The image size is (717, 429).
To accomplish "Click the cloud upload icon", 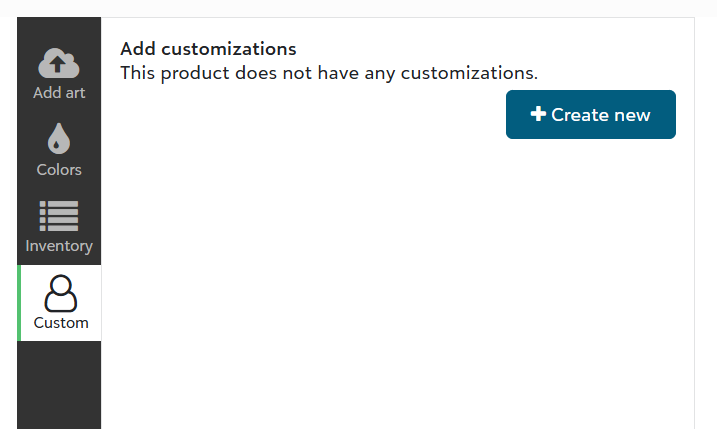I will (59, 64).
